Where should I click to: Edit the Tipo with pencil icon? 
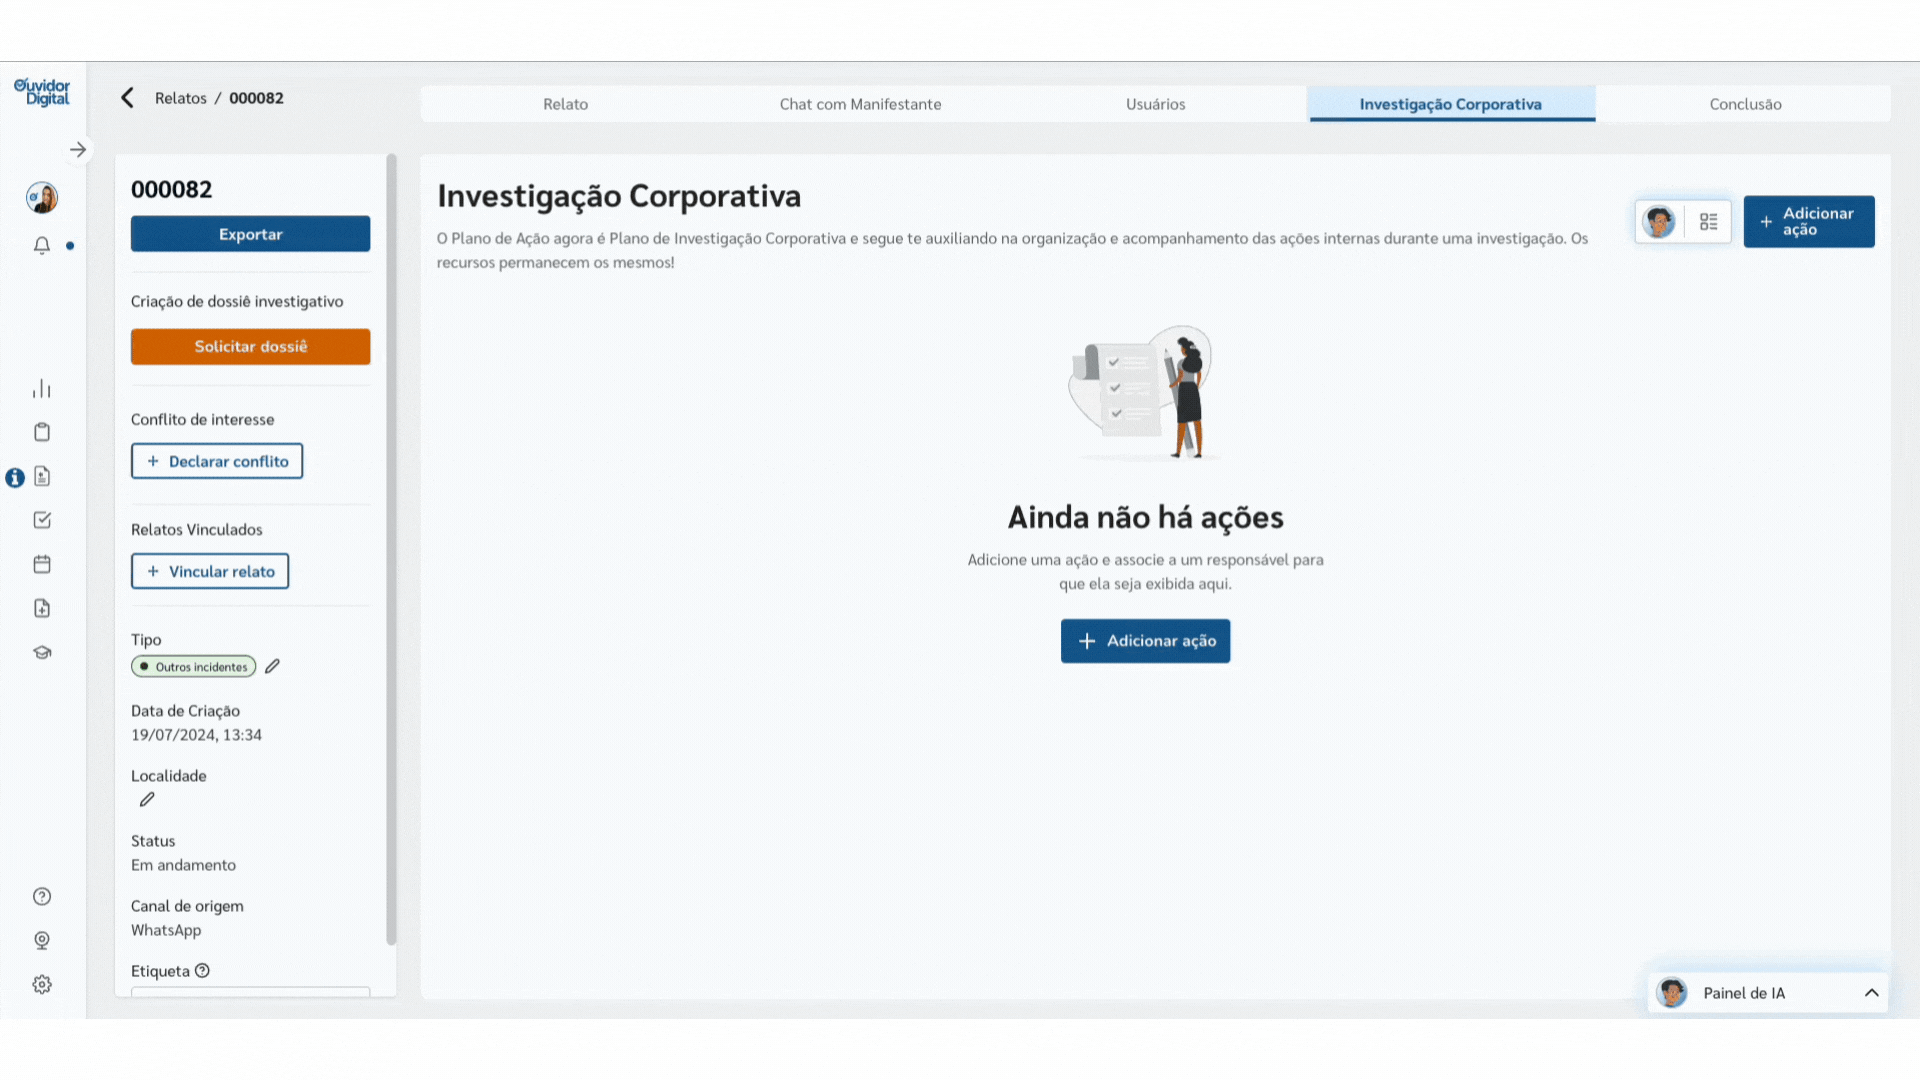tap(272, 666)
